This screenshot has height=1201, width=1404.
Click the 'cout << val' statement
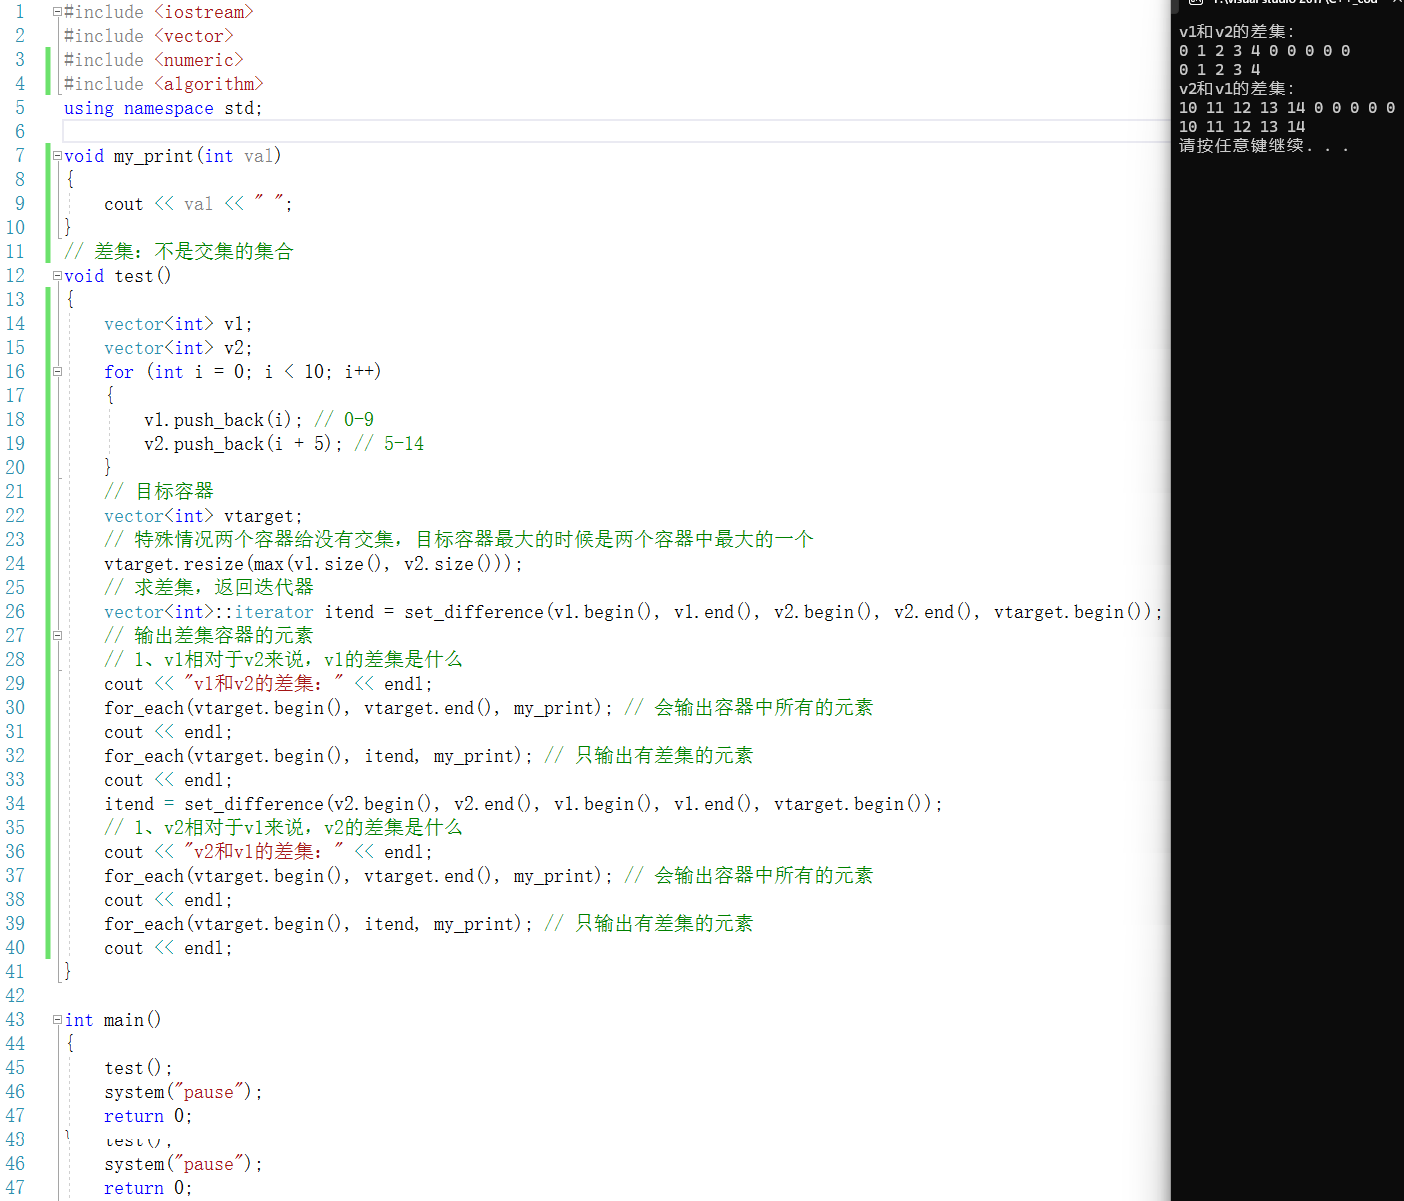(x=198, y=204)
